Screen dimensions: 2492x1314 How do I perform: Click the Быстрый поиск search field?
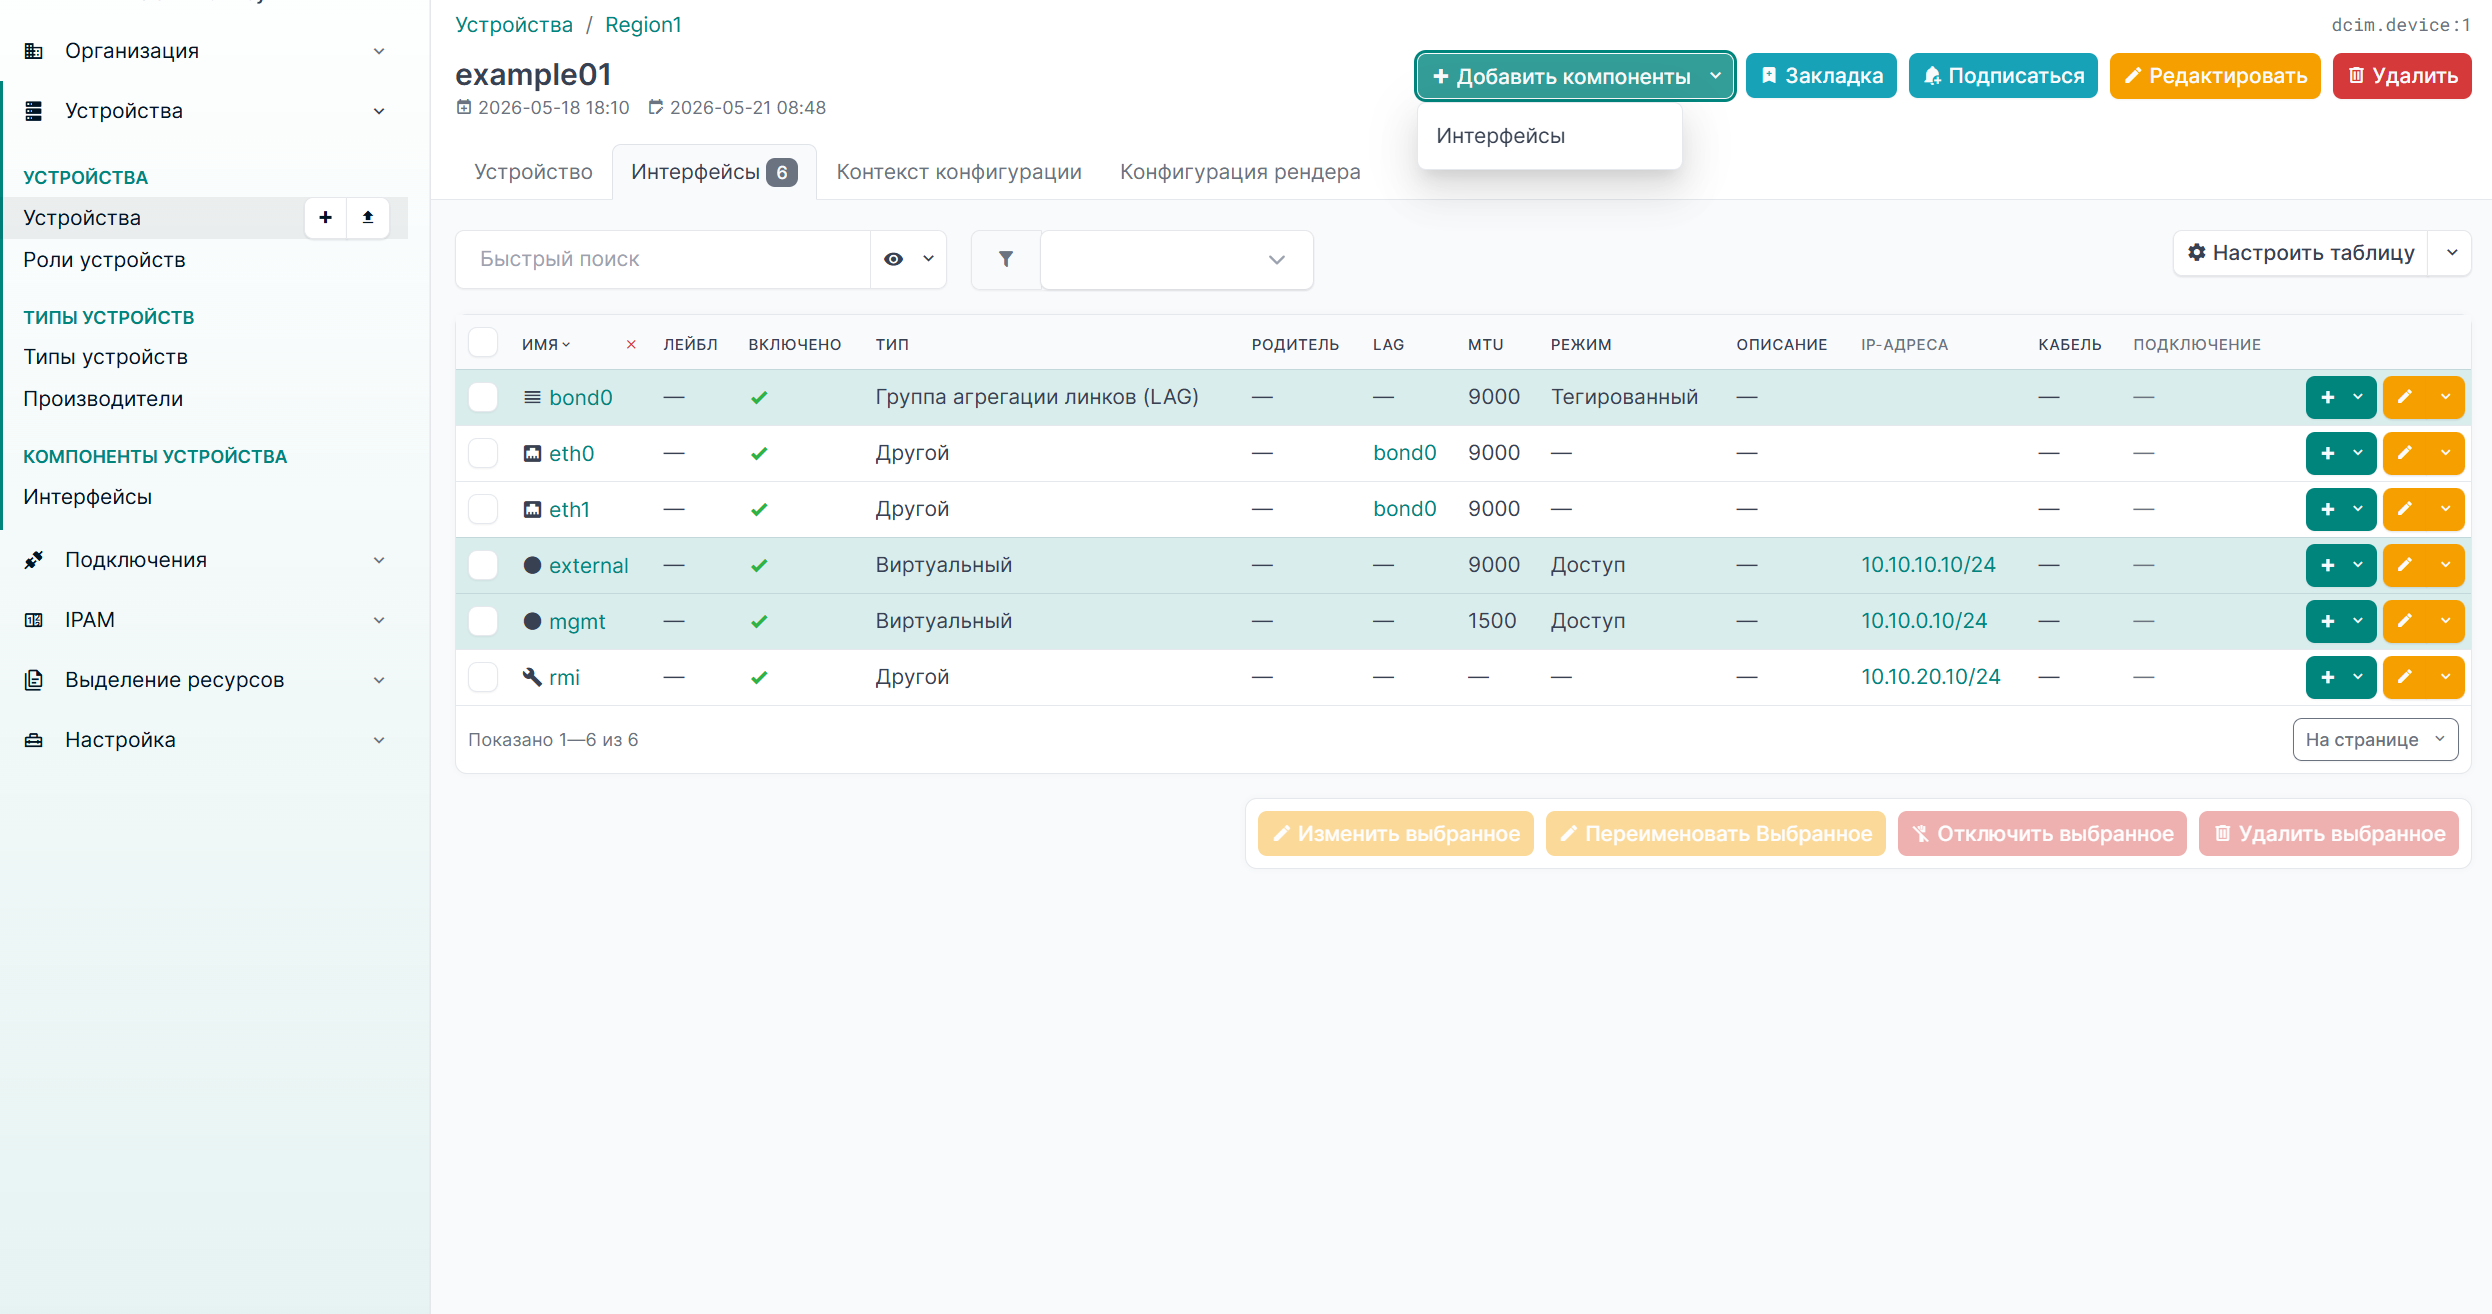point(663,259)
